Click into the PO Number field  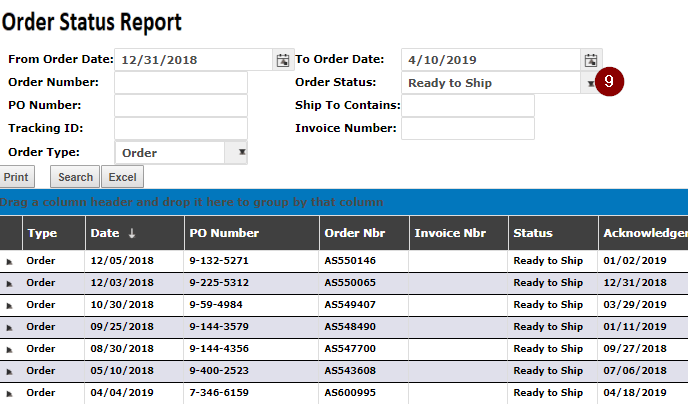[181, 105]
